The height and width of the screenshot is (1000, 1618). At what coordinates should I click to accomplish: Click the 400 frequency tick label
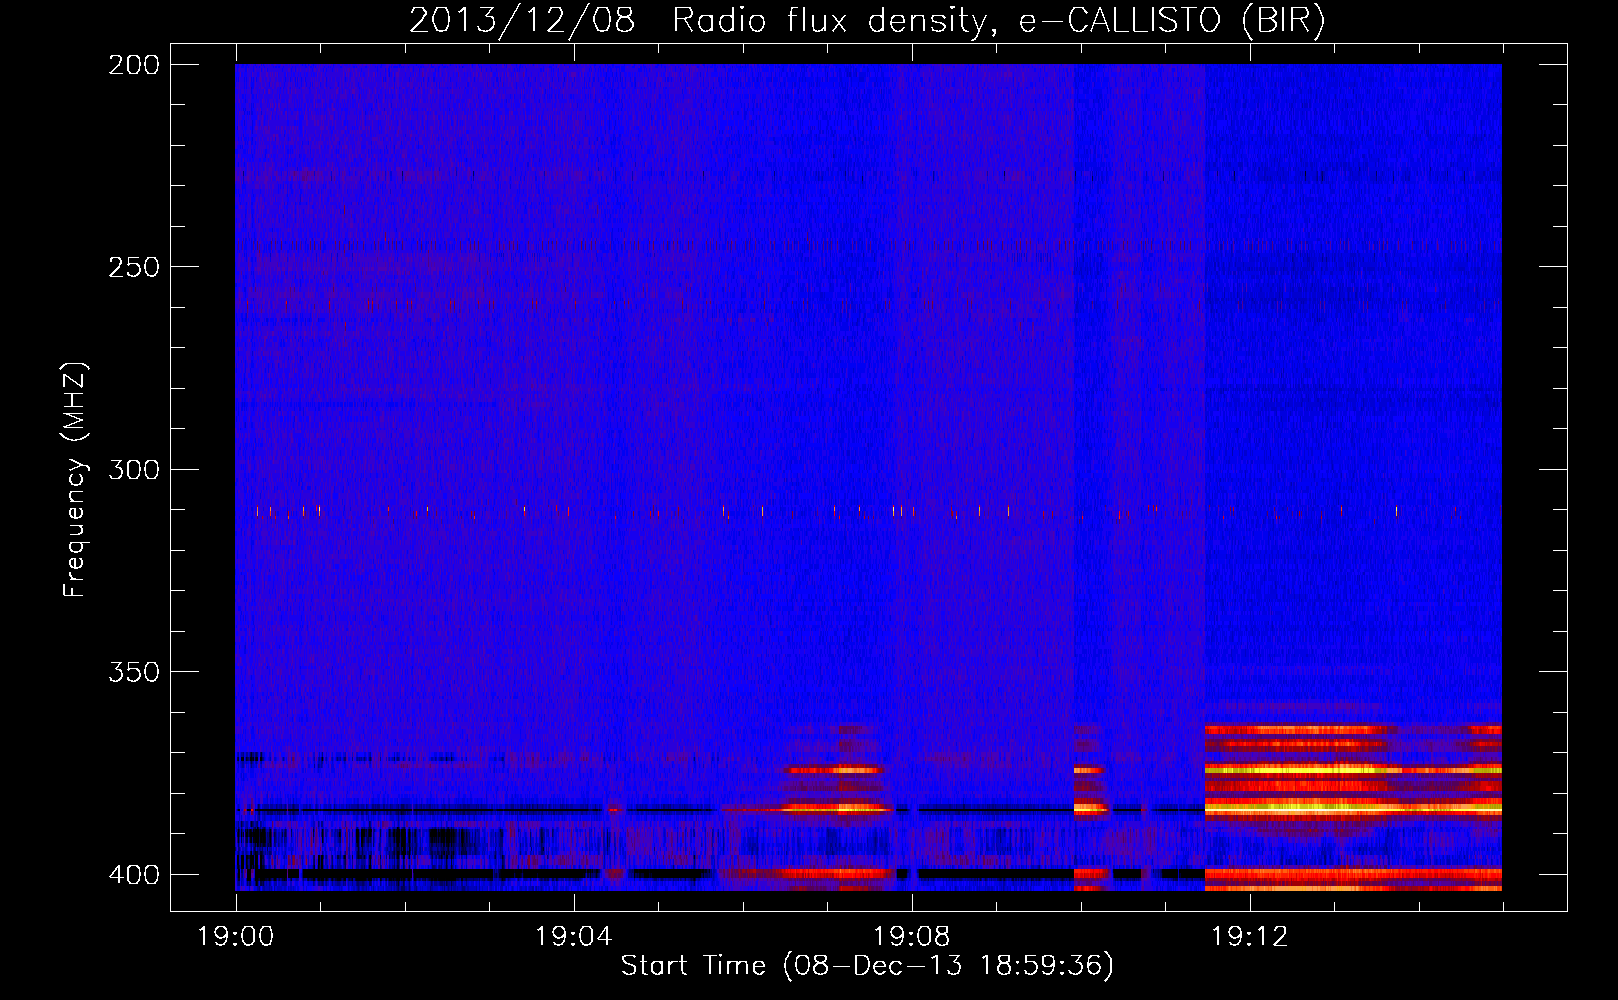(x=133, y=875)
